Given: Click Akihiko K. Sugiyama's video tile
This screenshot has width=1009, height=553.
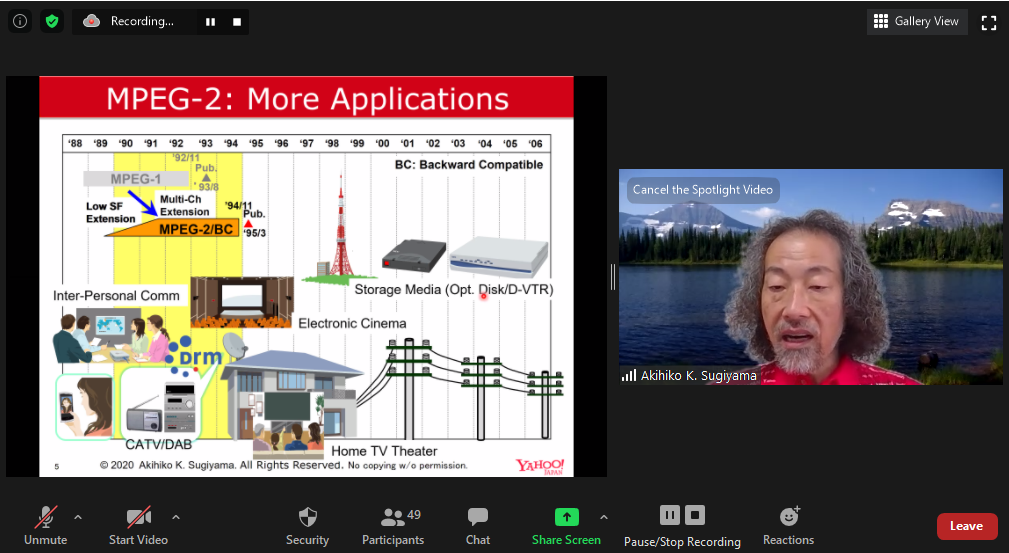Looking at the screenshot, I should (x=811, y=277).
